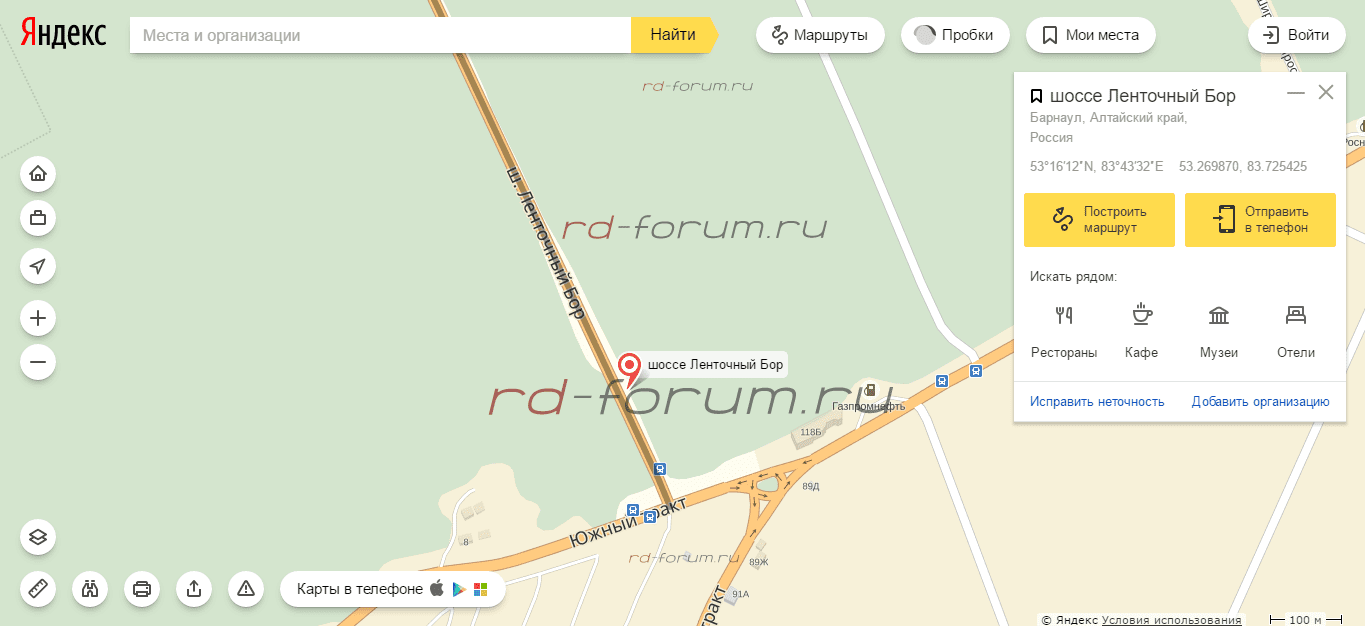Open Мои места bookmarks
1365x626 pixels.
1090,35
